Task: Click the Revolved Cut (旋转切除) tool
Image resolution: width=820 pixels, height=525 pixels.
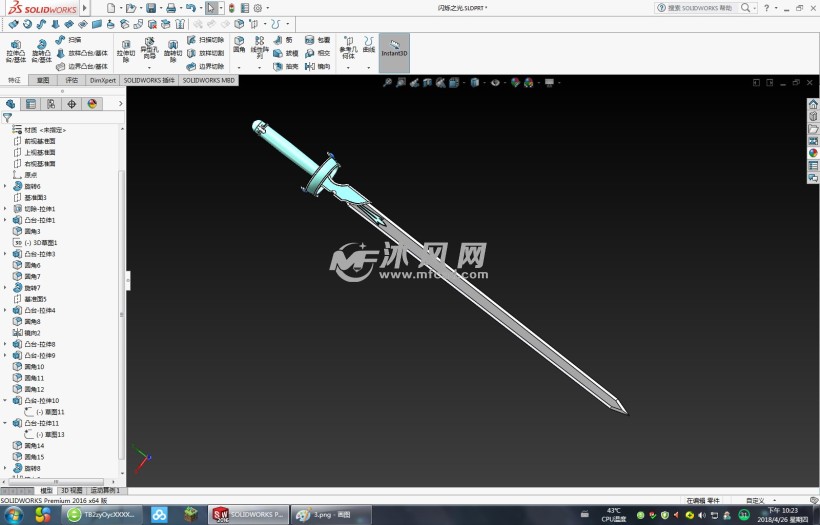Action: pos(173,51)
